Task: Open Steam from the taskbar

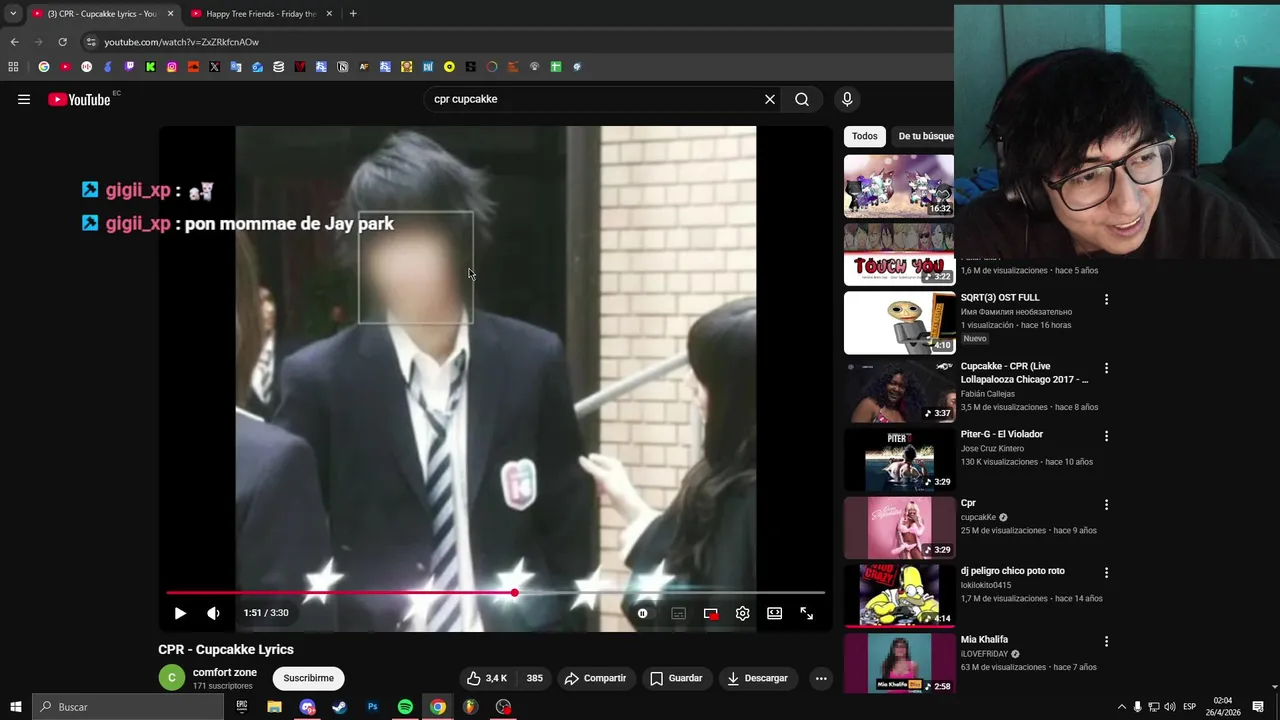Action: [340, 707]
